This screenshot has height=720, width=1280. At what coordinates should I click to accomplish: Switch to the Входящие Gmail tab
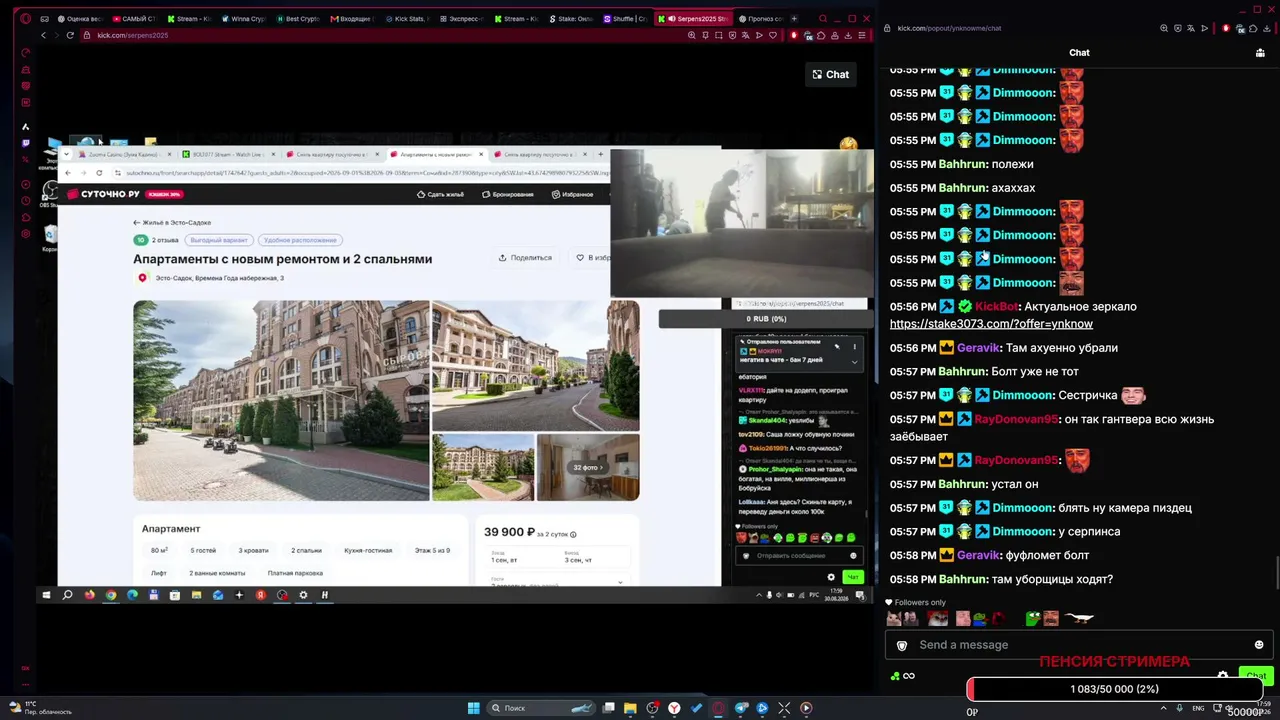tap(355, 19)
